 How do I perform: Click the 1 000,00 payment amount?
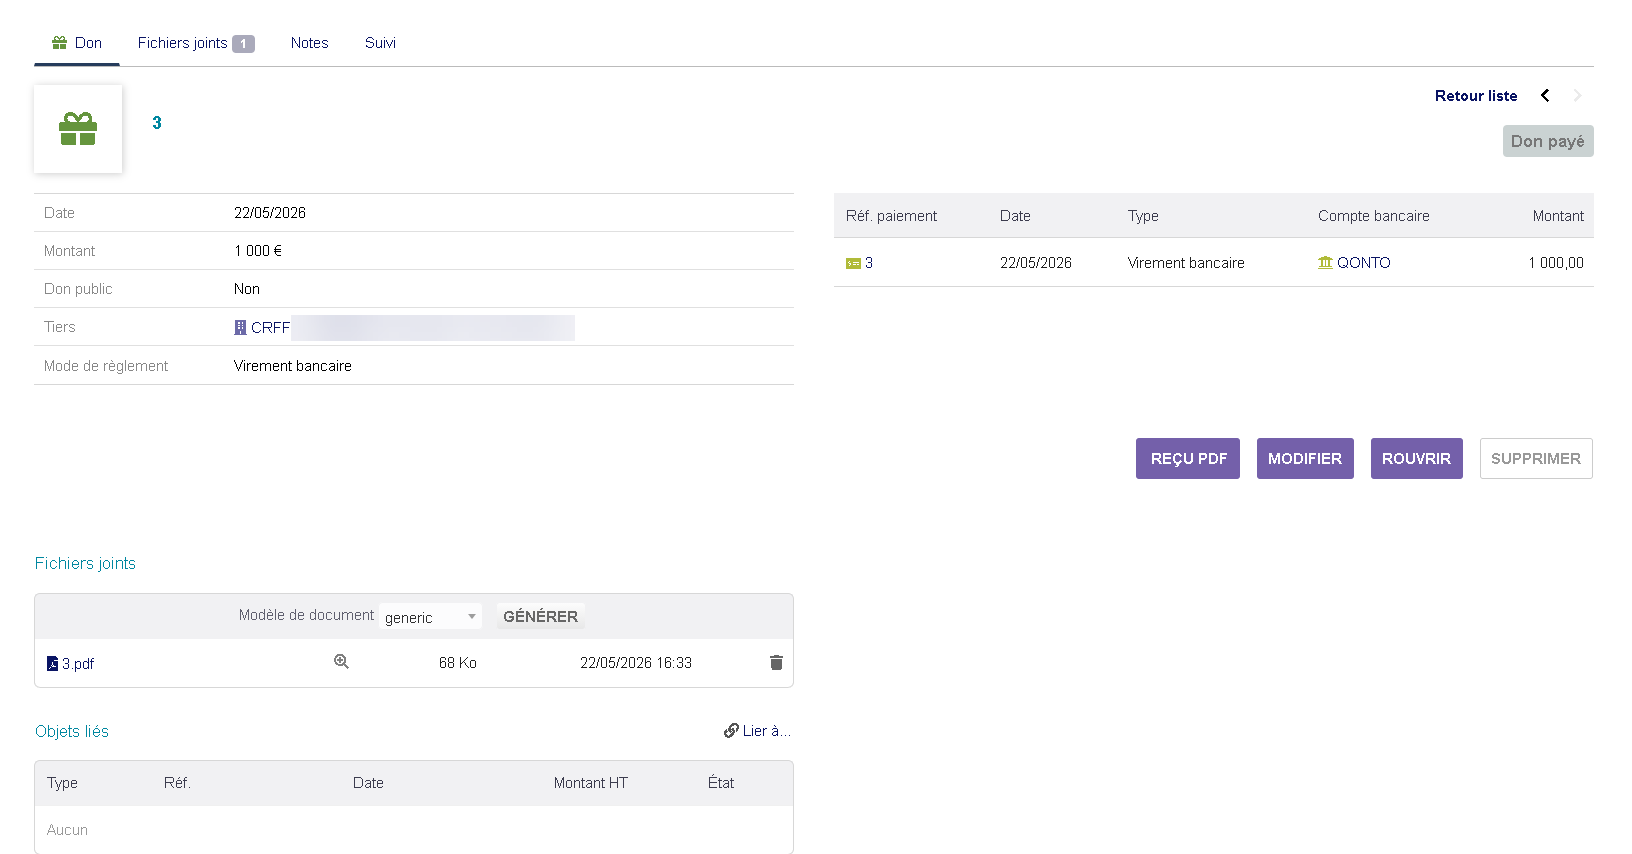click(1556, 263)
